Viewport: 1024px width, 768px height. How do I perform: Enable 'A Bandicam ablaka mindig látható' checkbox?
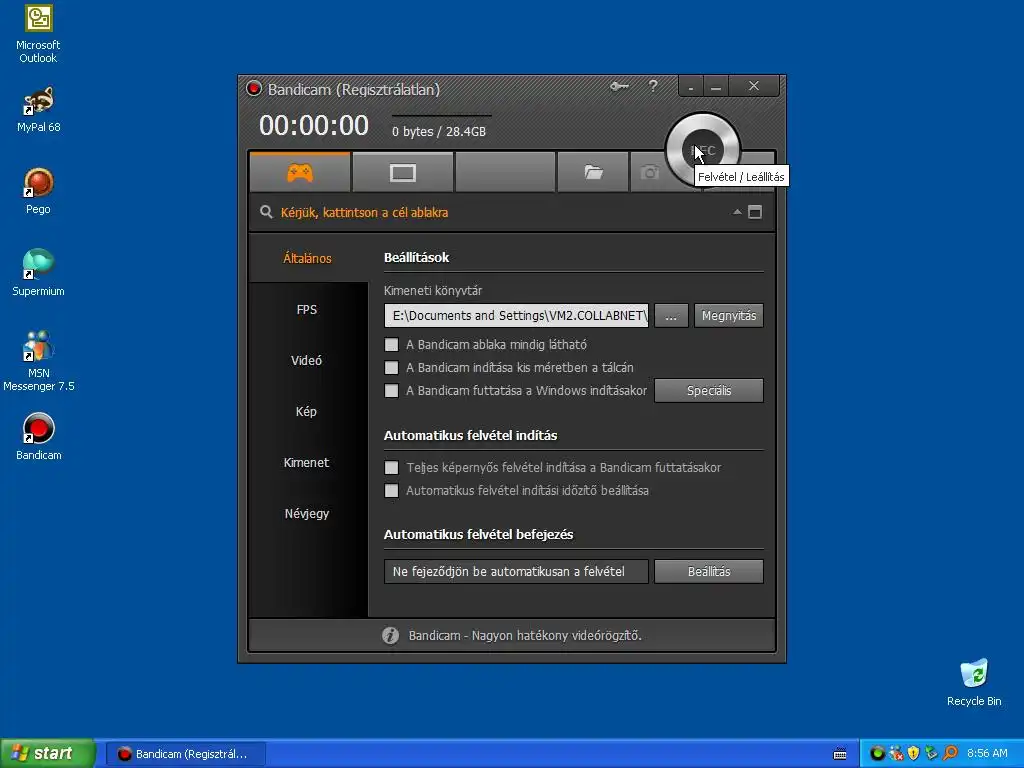391,345
